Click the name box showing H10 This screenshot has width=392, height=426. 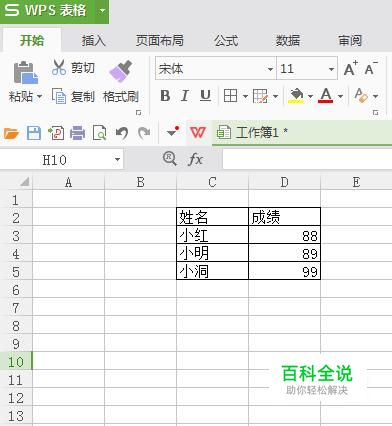(x=54, y=160)
